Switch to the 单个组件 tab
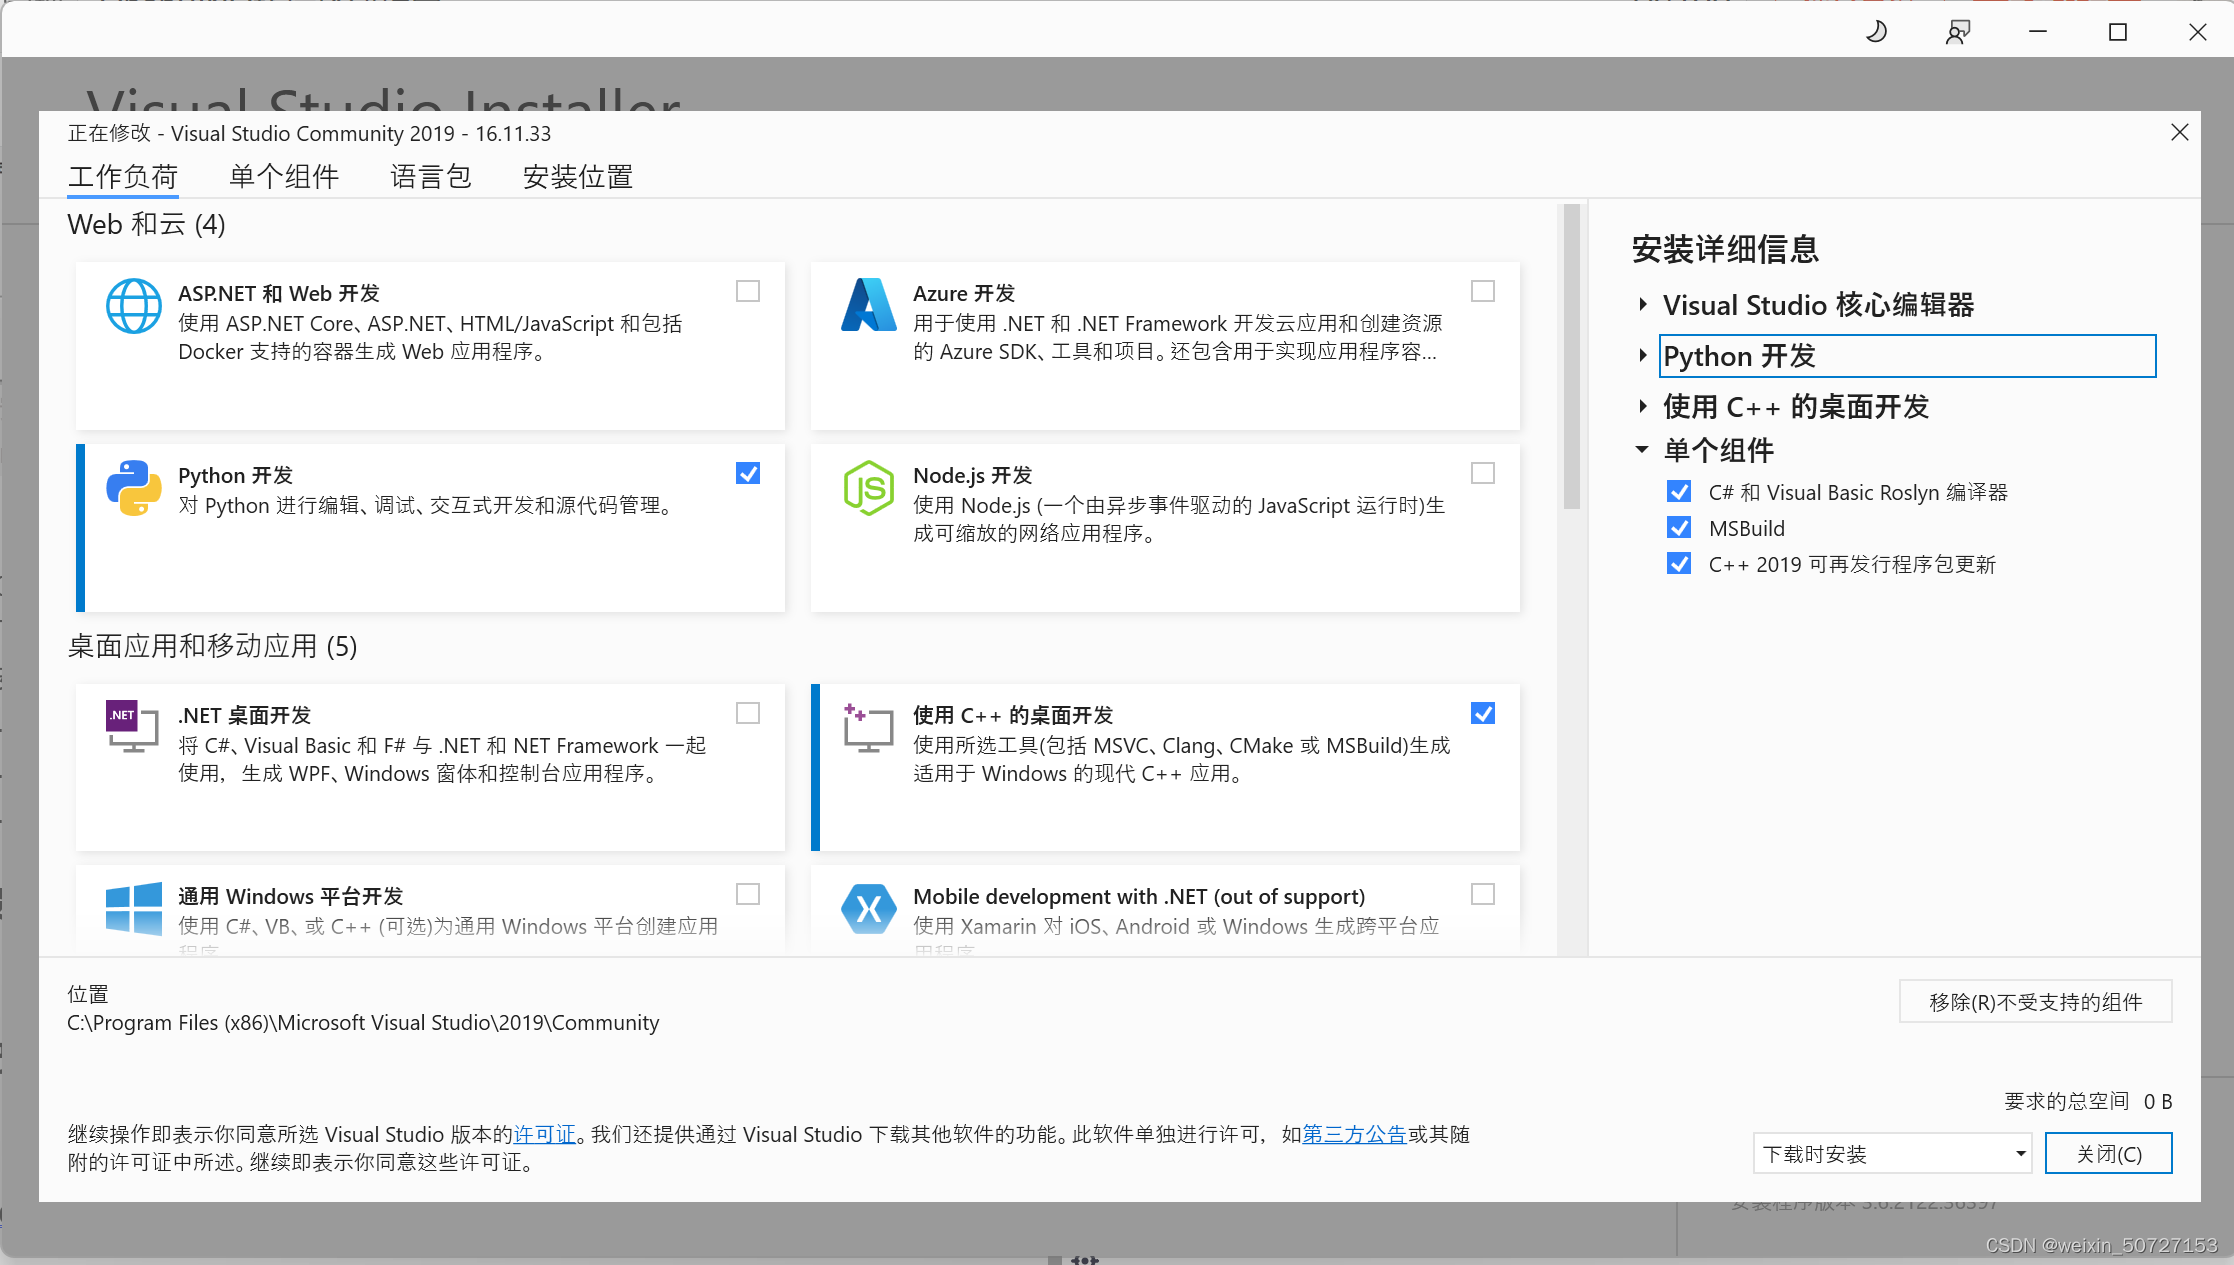The image size is (2234, 1265). [x=284, y=177]
